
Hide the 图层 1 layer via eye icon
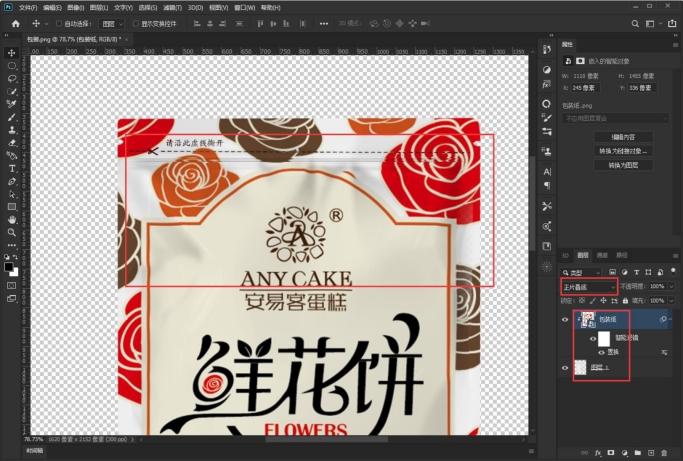pos(565,367)
